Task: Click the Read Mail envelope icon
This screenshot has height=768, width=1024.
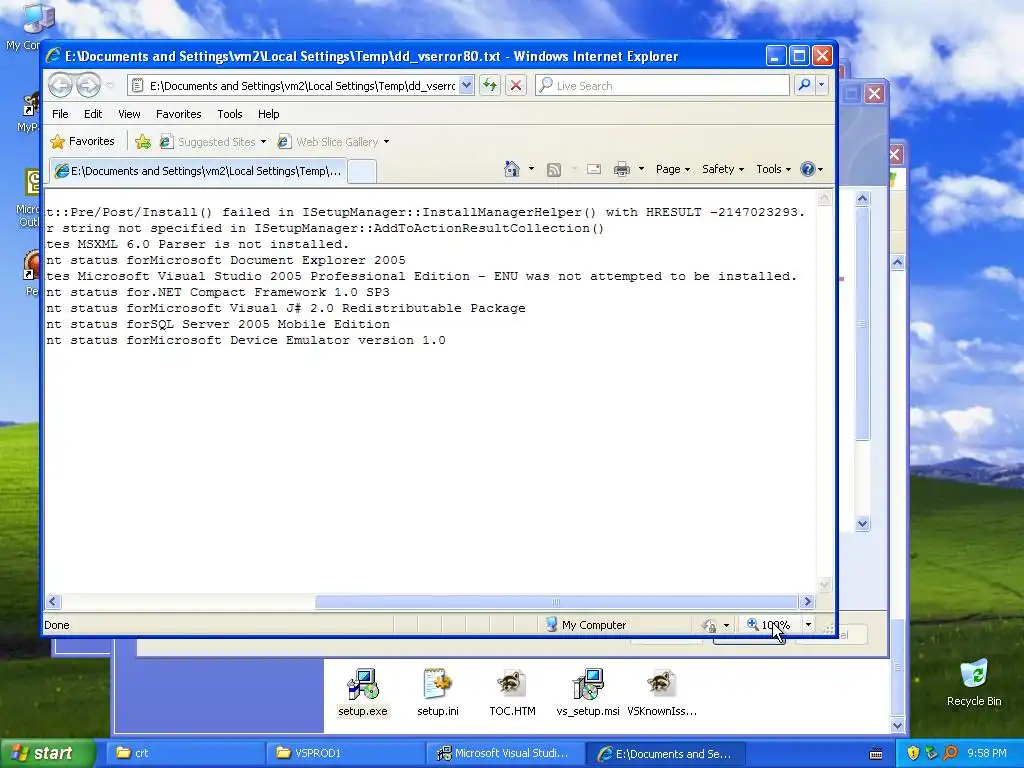Action: pos(594,169)
